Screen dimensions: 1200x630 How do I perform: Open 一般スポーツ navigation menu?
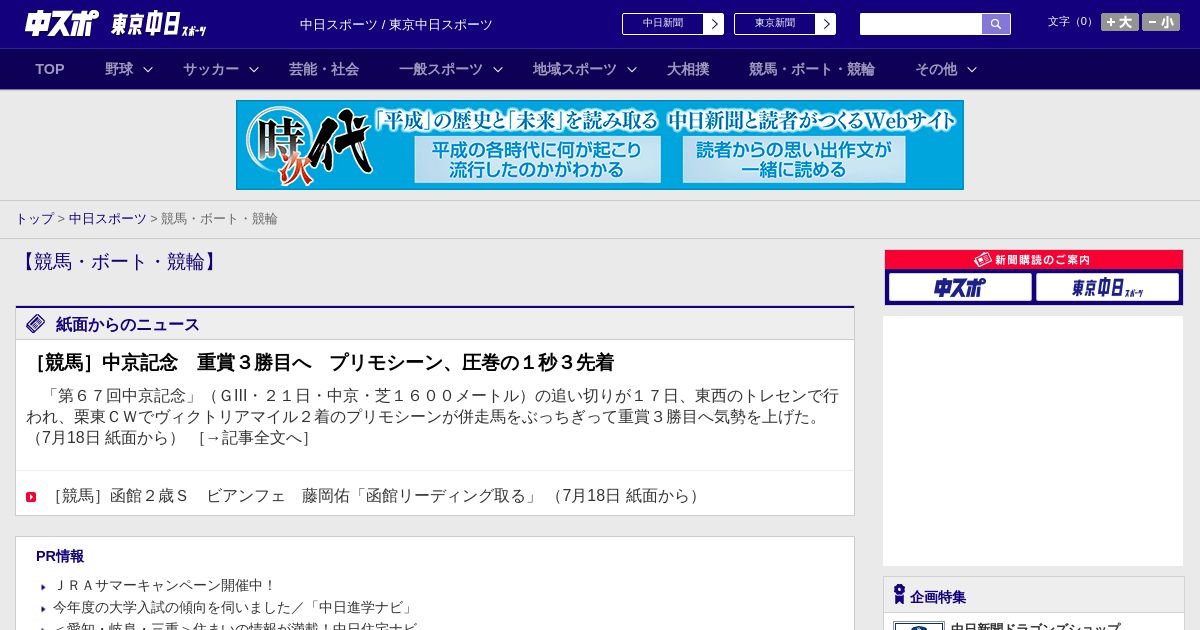coord(441,69)
